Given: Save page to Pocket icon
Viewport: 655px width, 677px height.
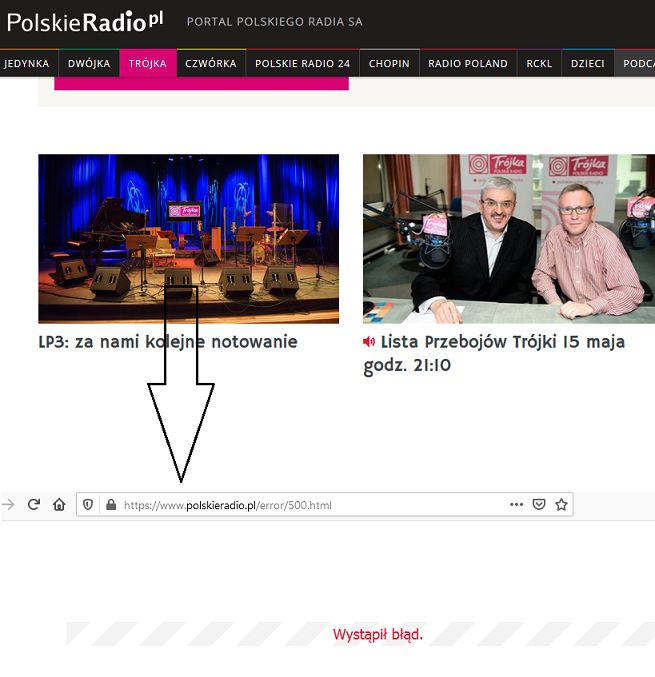Looking at the screenshot, I should 539,504.
